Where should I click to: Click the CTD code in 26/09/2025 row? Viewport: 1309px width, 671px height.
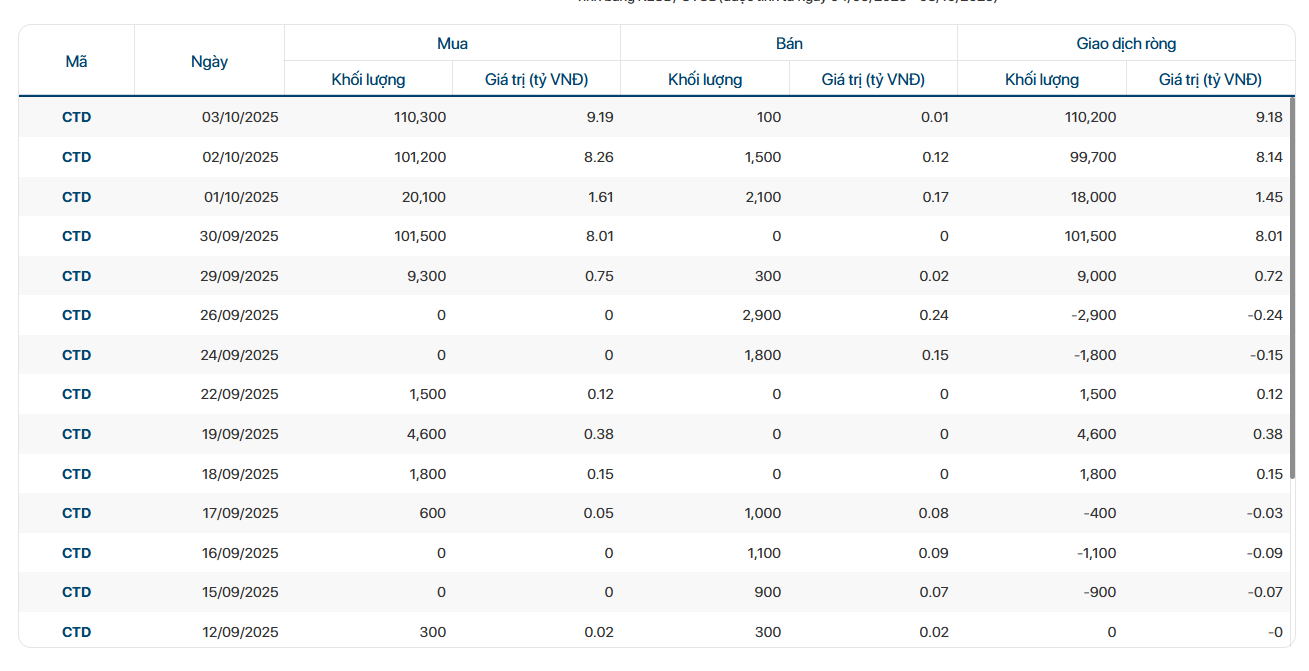point(76,315)
